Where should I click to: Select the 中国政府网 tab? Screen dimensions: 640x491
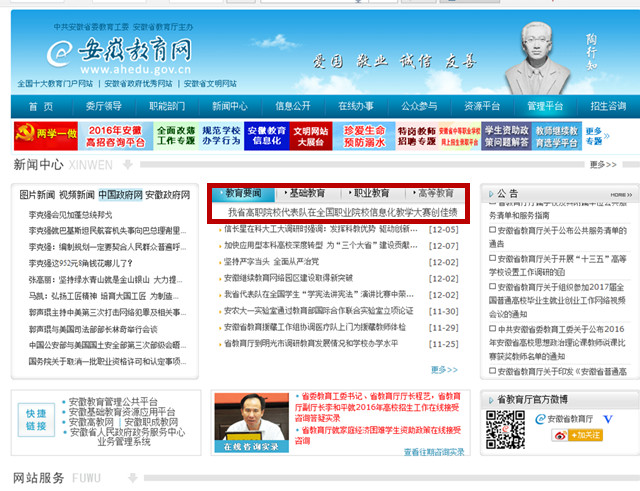tap(120, 195)
